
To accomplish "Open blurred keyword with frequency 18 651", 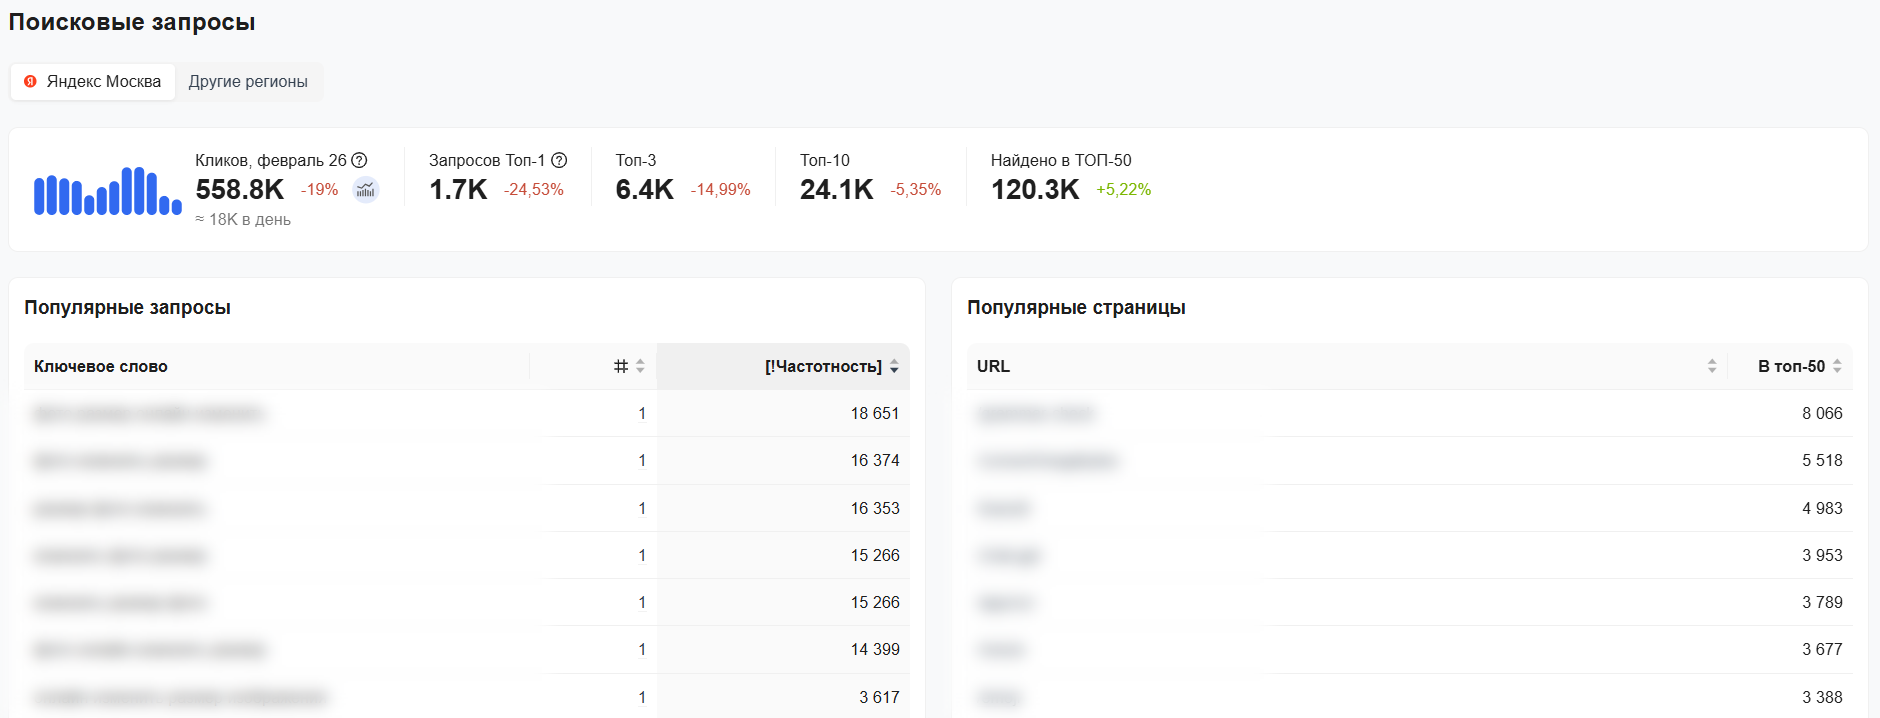I will 149,414.
